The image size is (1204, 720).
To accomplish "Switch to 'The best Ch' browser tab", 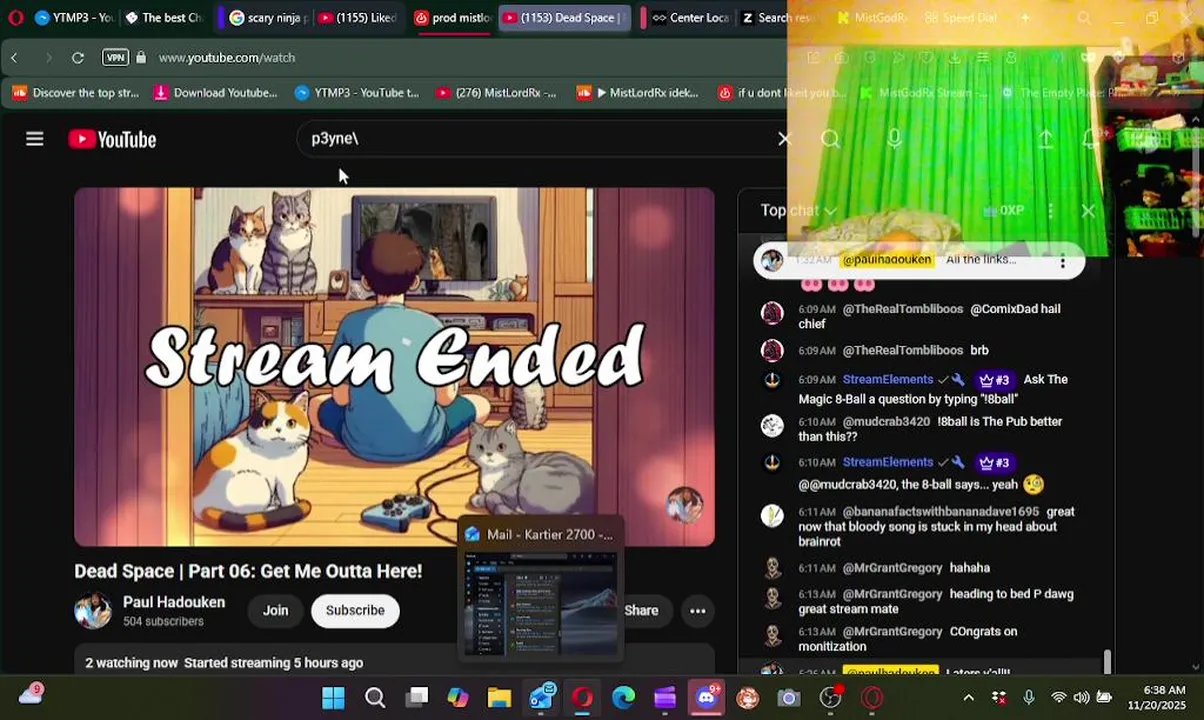I will pyautogui.click(x=163, y=18).
